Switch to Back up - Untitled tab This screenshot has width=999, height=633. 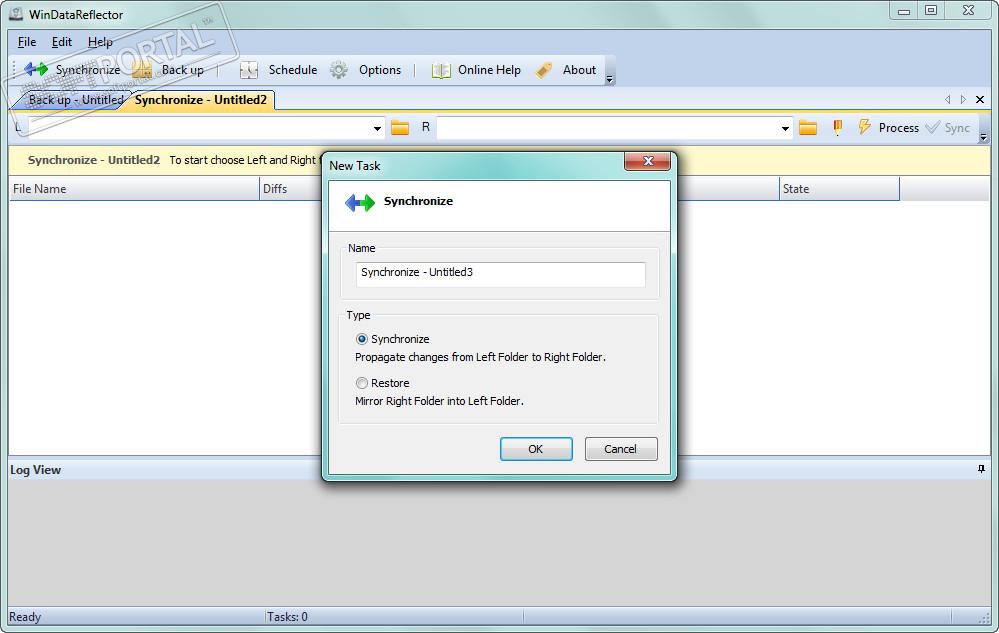click(76, 100)
